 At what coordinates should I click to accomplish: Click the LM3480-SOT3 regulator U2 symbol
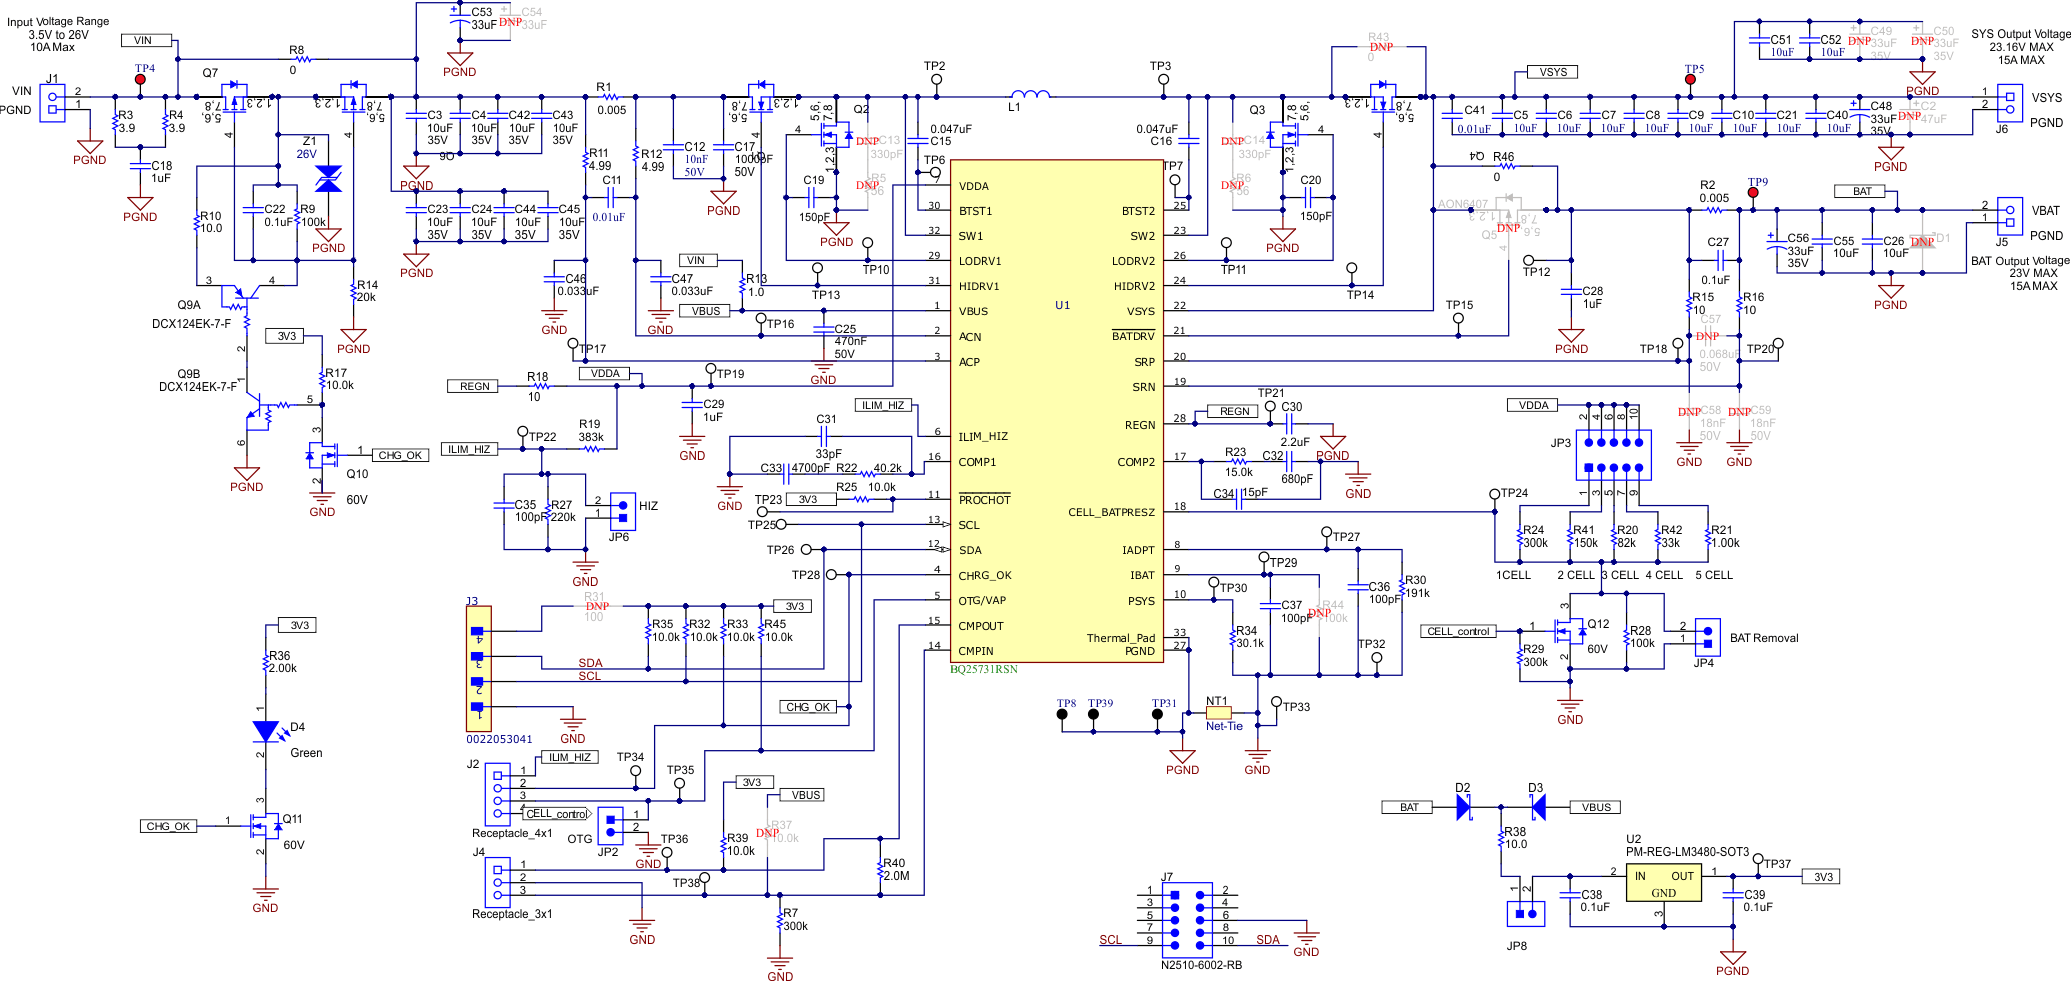[1662, 881]
